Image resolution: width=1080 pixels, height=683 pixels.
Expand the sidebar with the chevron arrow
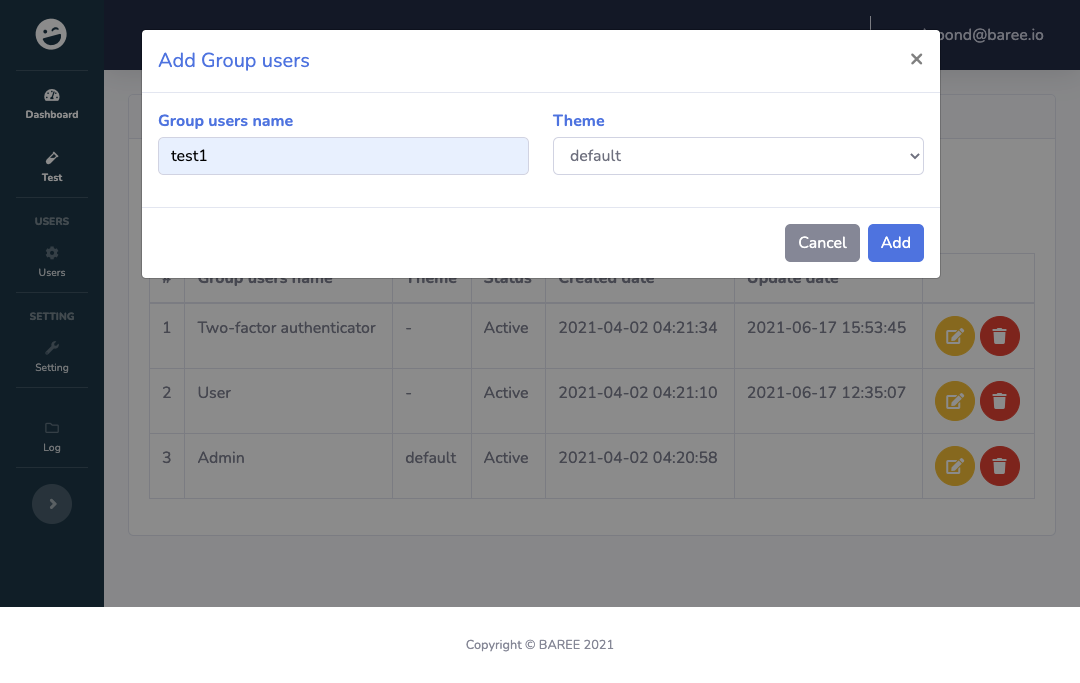pyautogui.click(x=51, y=503)
